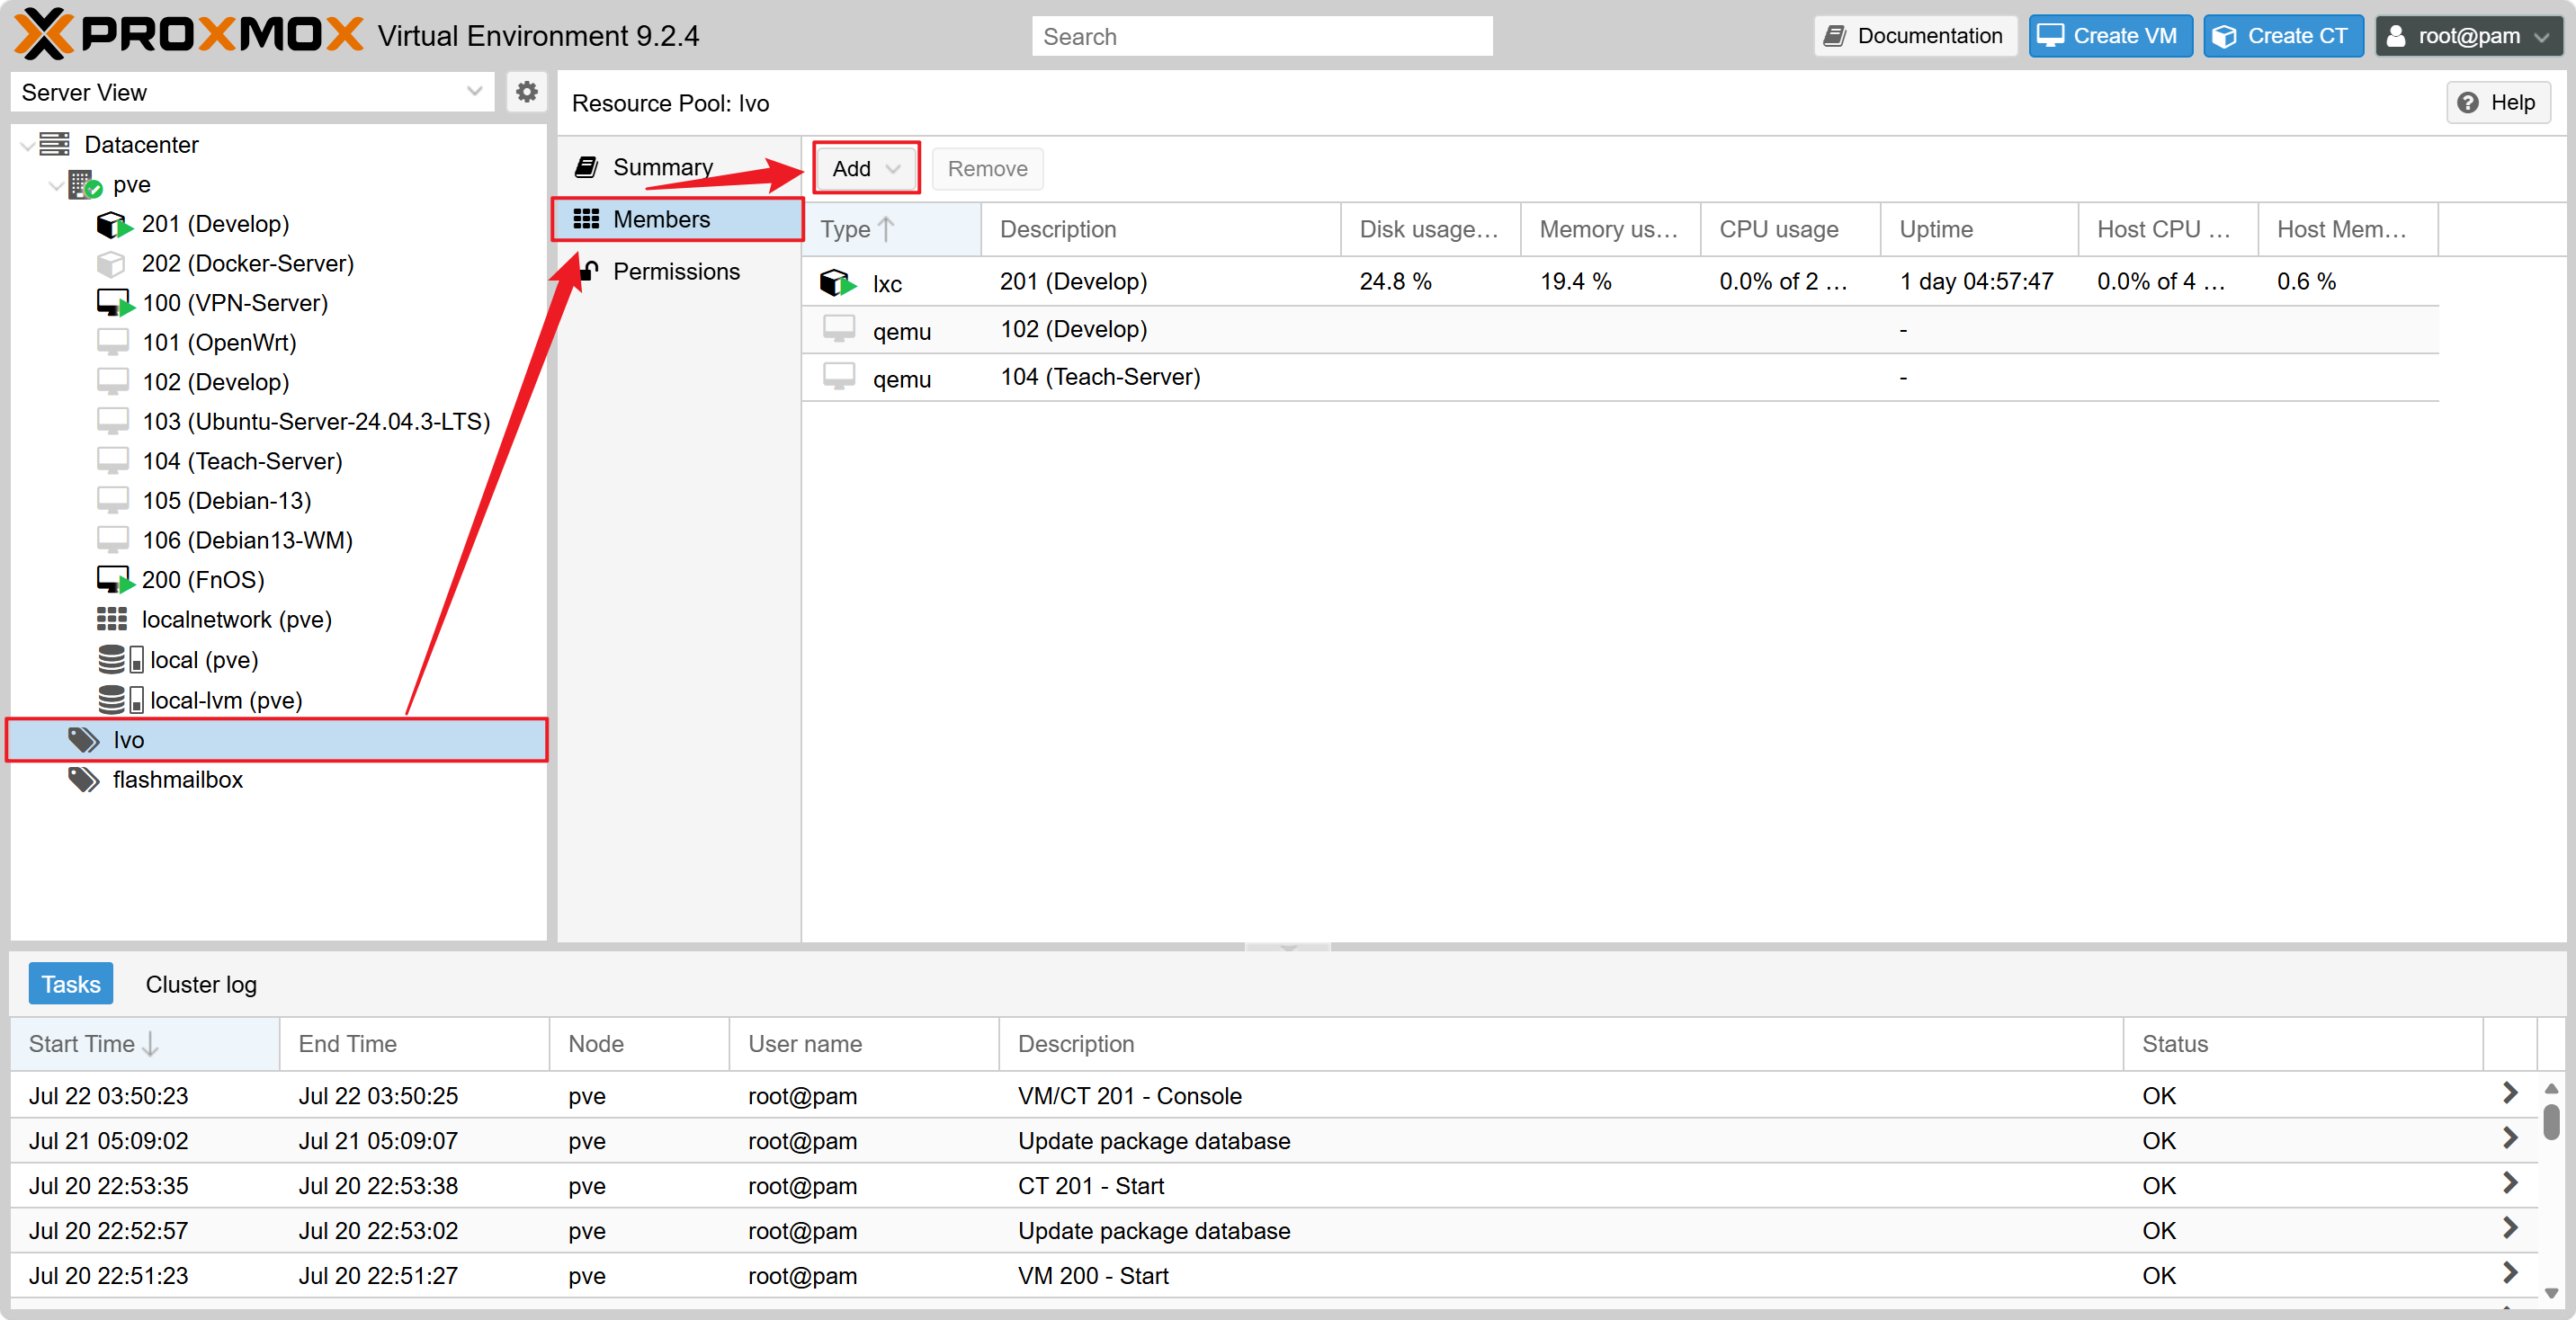Open the Add dropdown menu
The height and width of the screenshot is (1320, 2576).
tap(866, 168)
